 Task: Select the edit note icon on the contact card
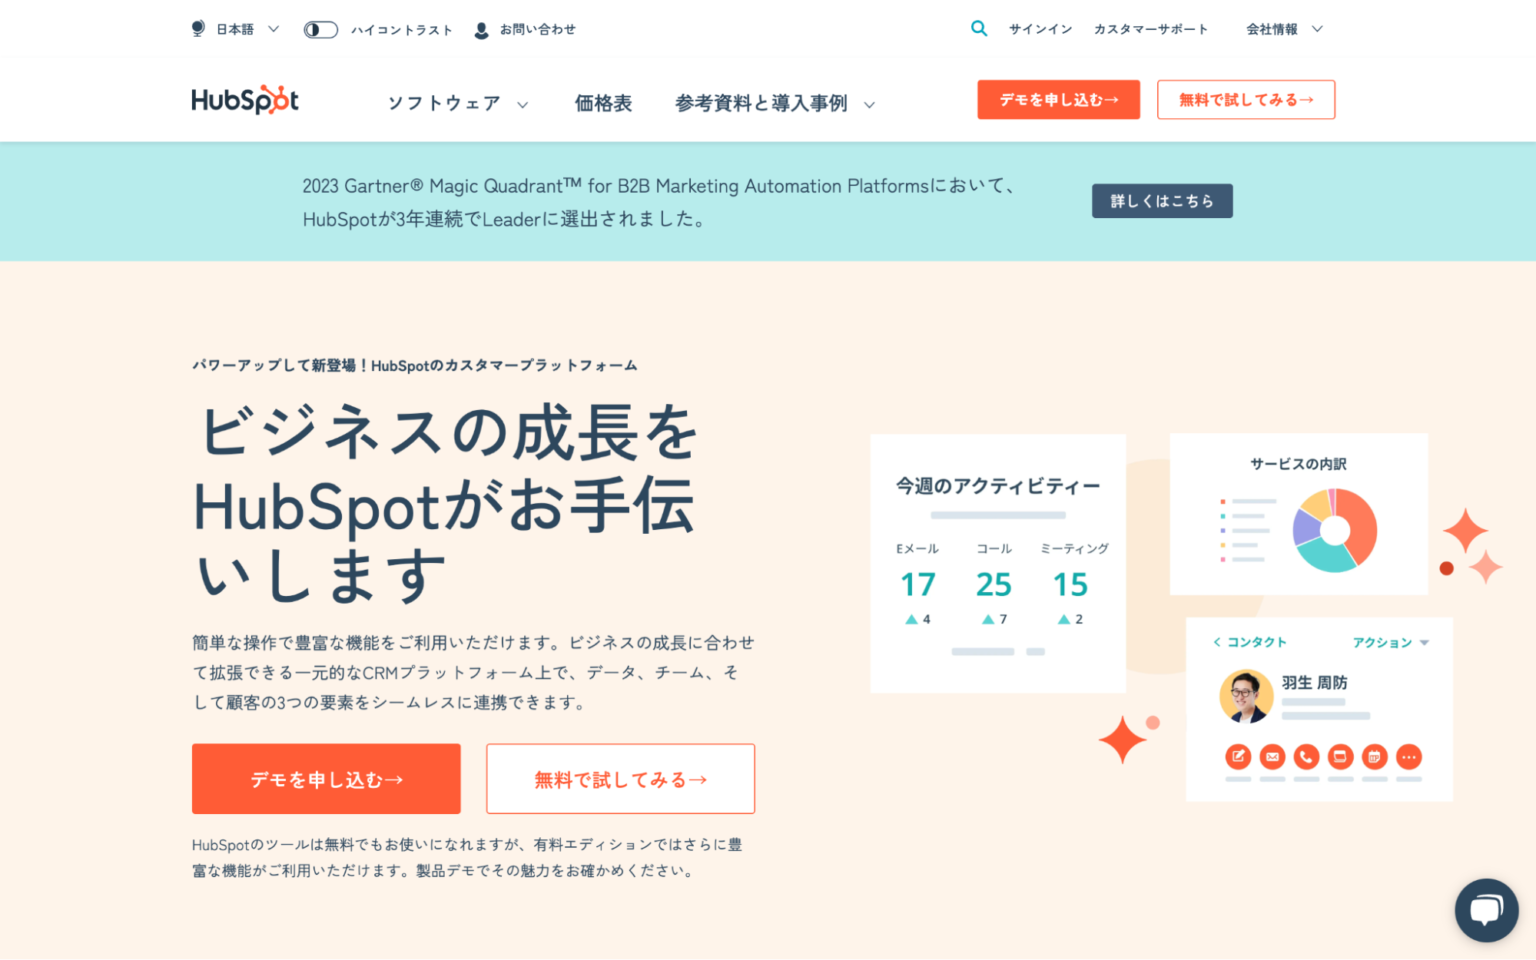tap(1238, 757)
